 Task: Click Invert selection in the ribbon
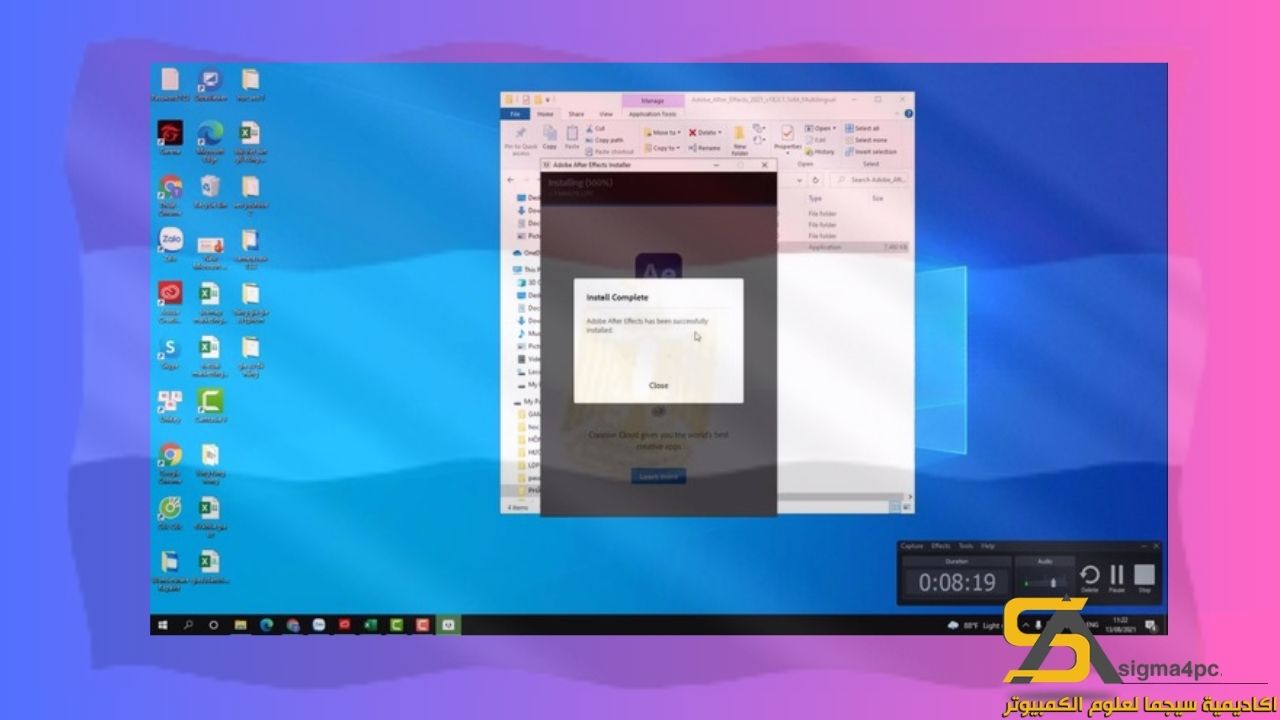871,152
